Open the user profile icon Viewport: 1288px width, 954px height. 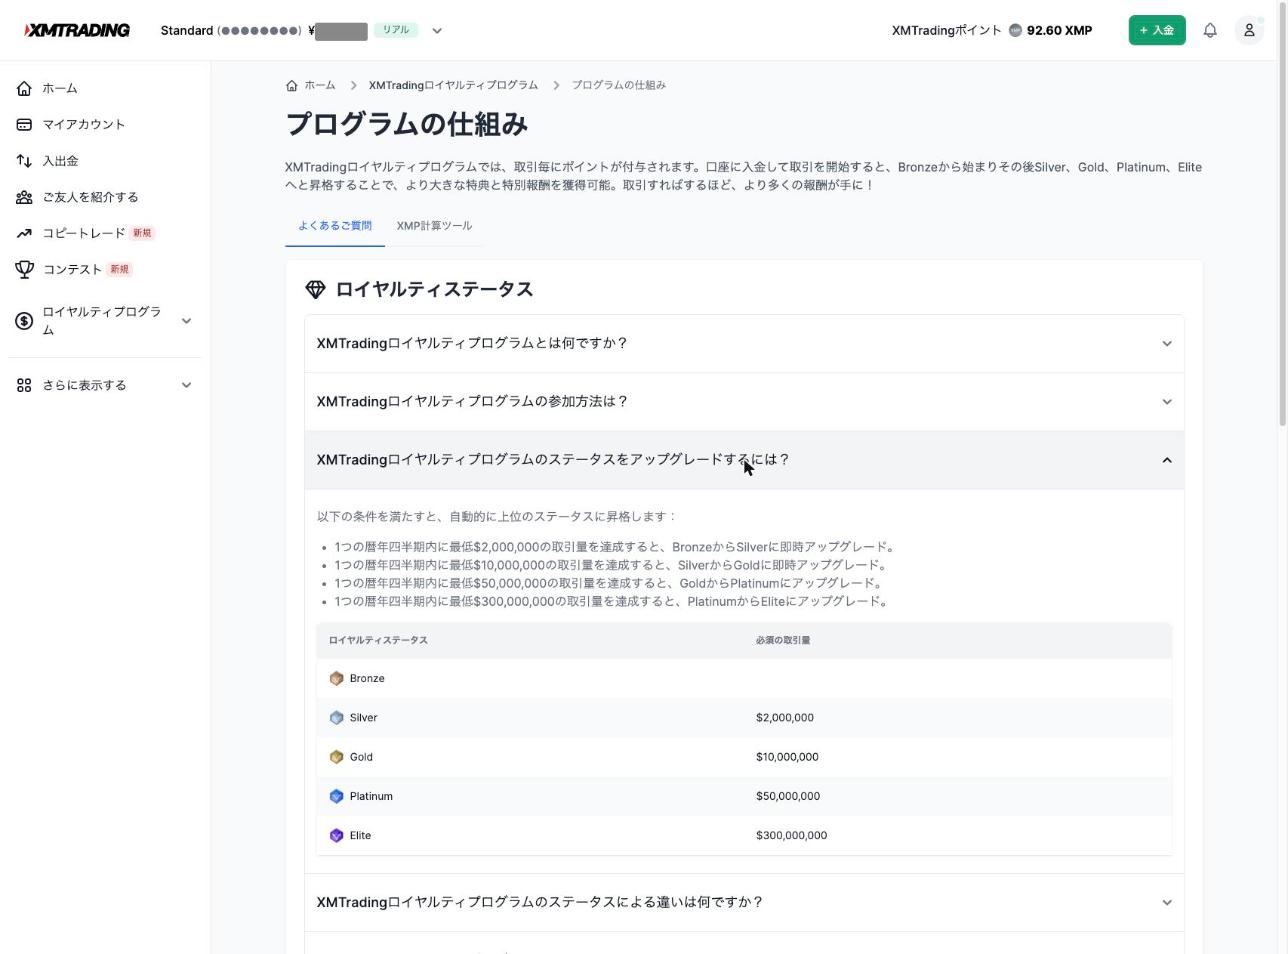(1249, 30)
